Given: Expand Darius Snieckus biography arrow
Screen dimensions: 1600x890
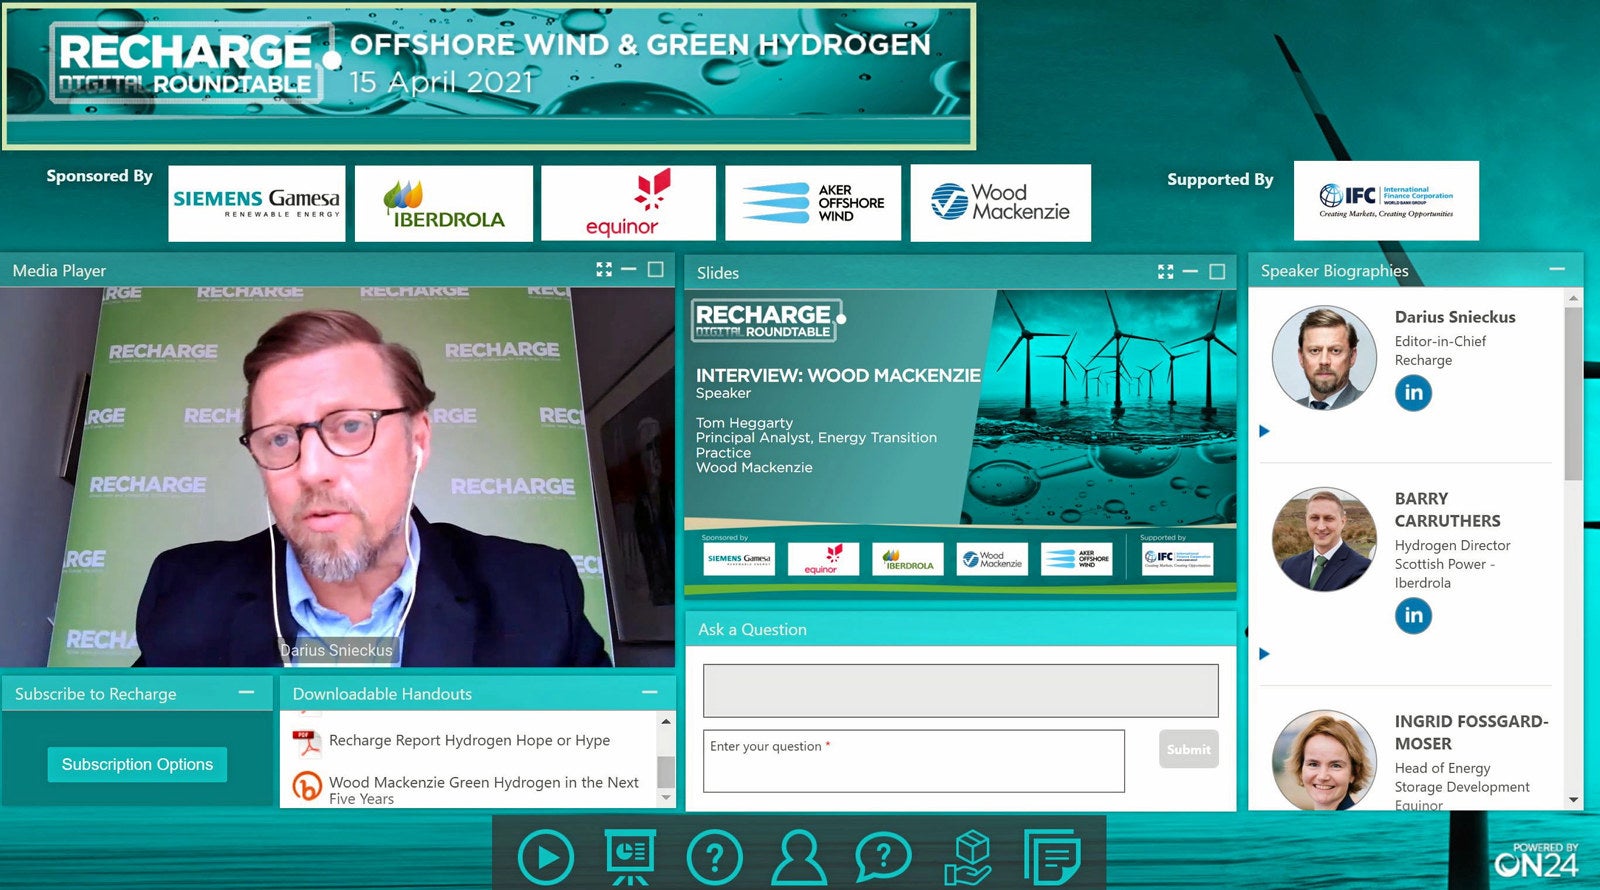Looking at the screenshot, I should pos(1265,431).
